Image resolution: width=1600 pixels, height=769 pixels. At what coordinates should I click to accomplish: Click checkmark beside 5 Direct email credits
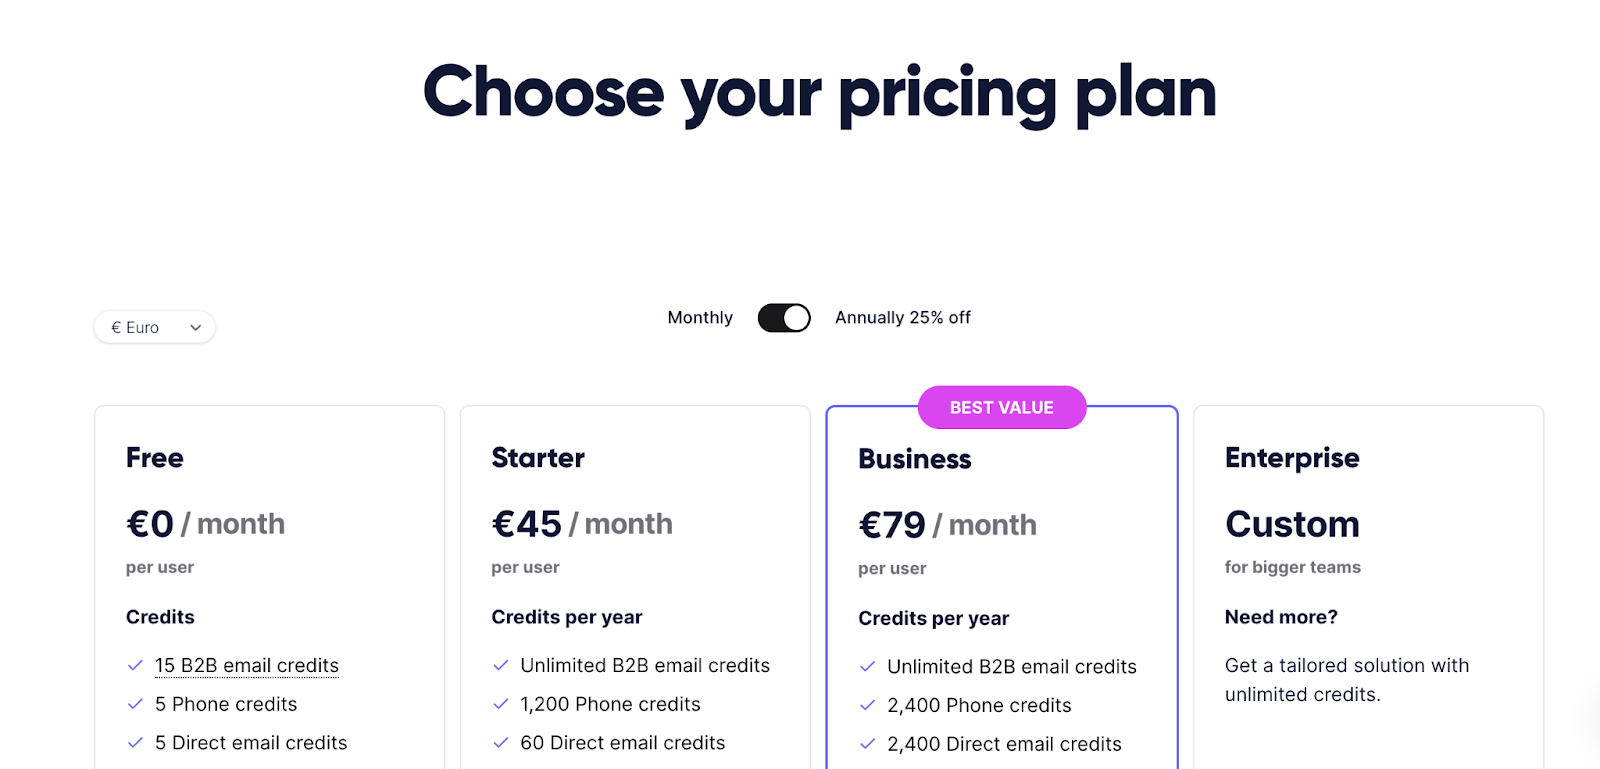[x=135, y=743]
